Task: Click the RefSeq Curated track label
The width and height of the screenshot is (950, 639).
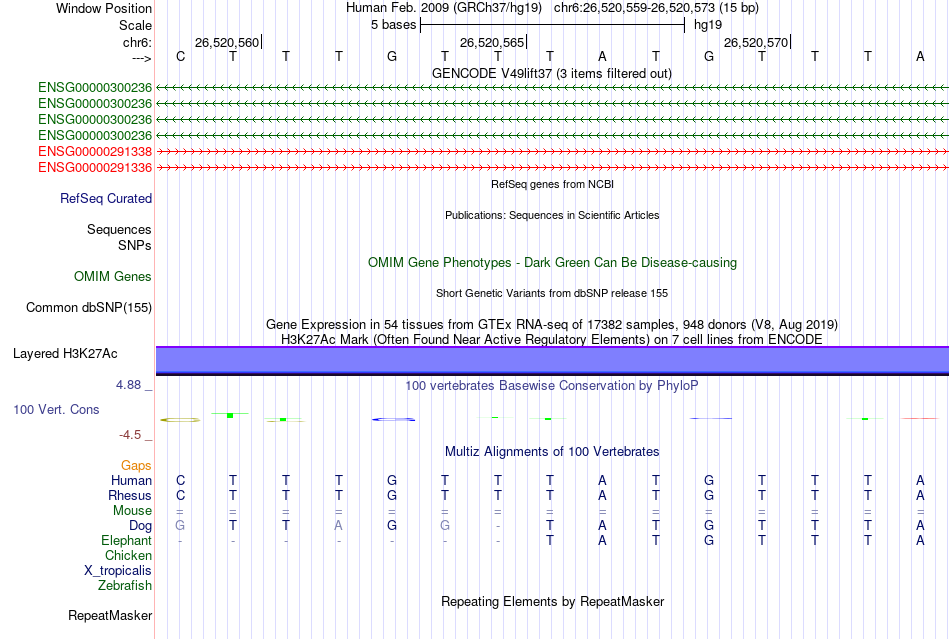Action: 106,199
